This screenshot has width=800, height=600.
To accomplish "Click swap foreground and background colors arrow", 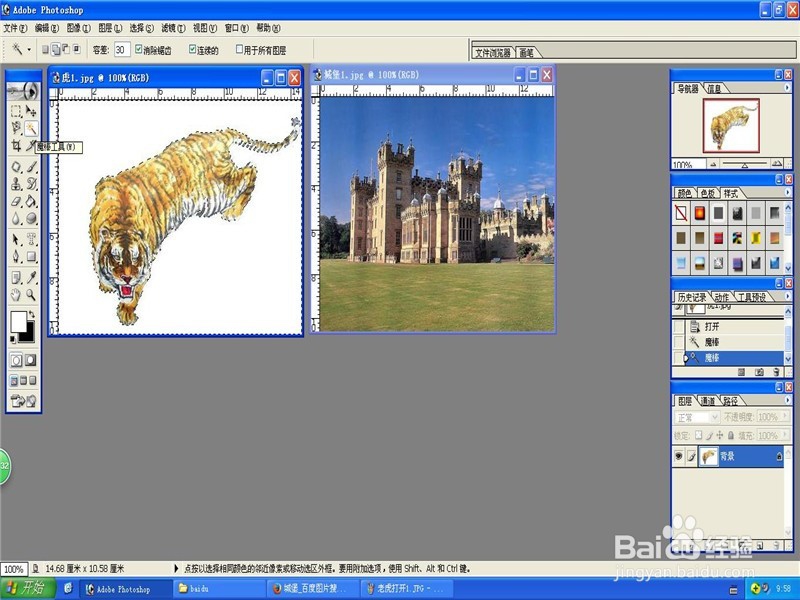I will (32, 315).
